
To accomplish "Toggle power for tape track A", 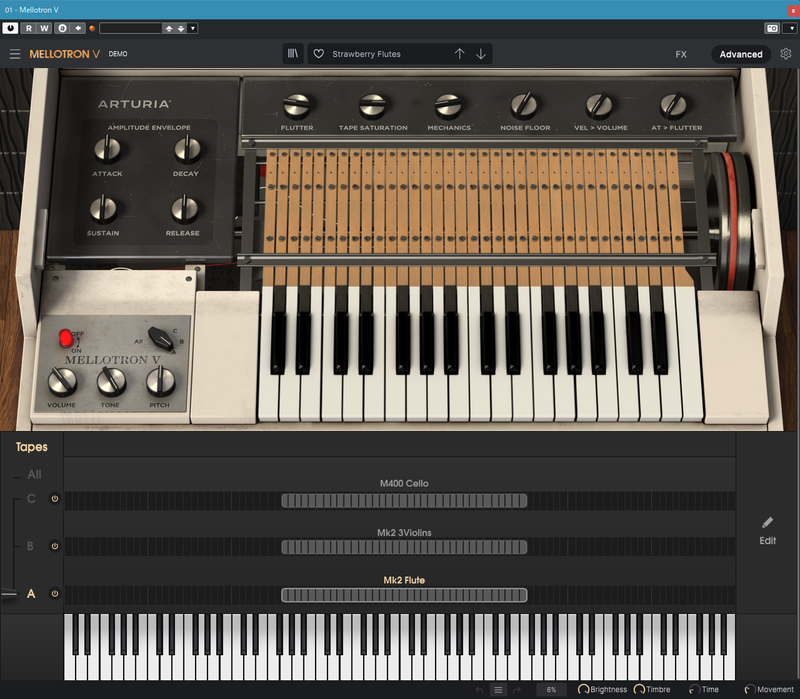I will coord(55,593).
